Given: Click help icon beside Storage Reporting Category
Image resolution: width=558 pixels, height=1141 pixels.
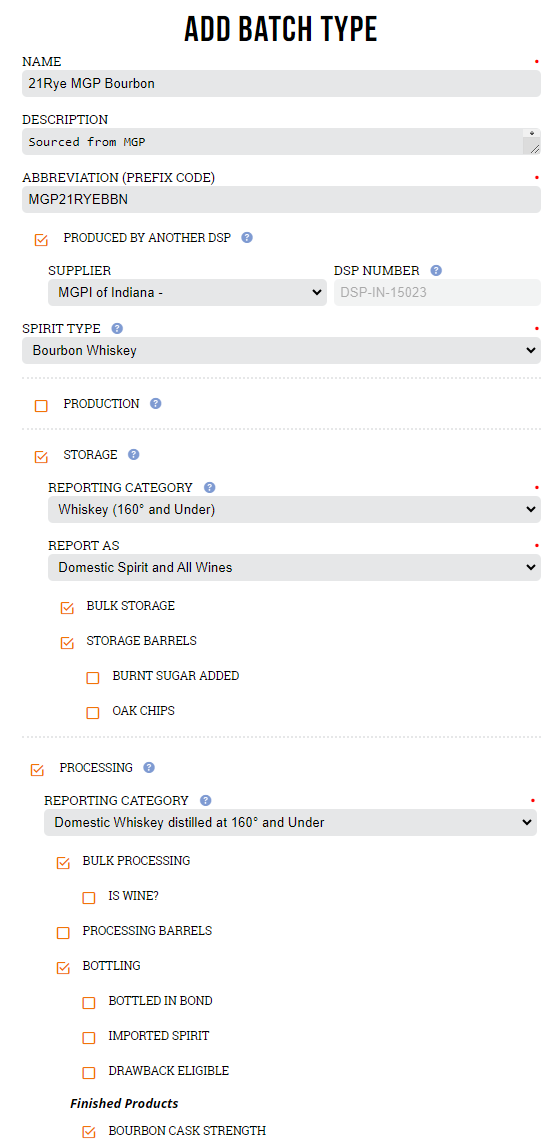Looking at the screenshot, I should [x=210, y=488].
